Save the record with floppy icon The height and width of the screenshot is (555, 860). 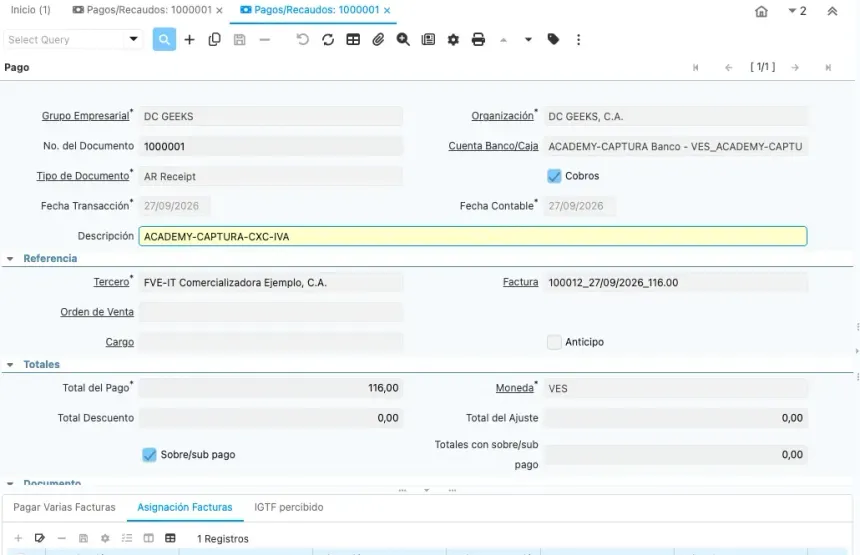pos(240,39)
